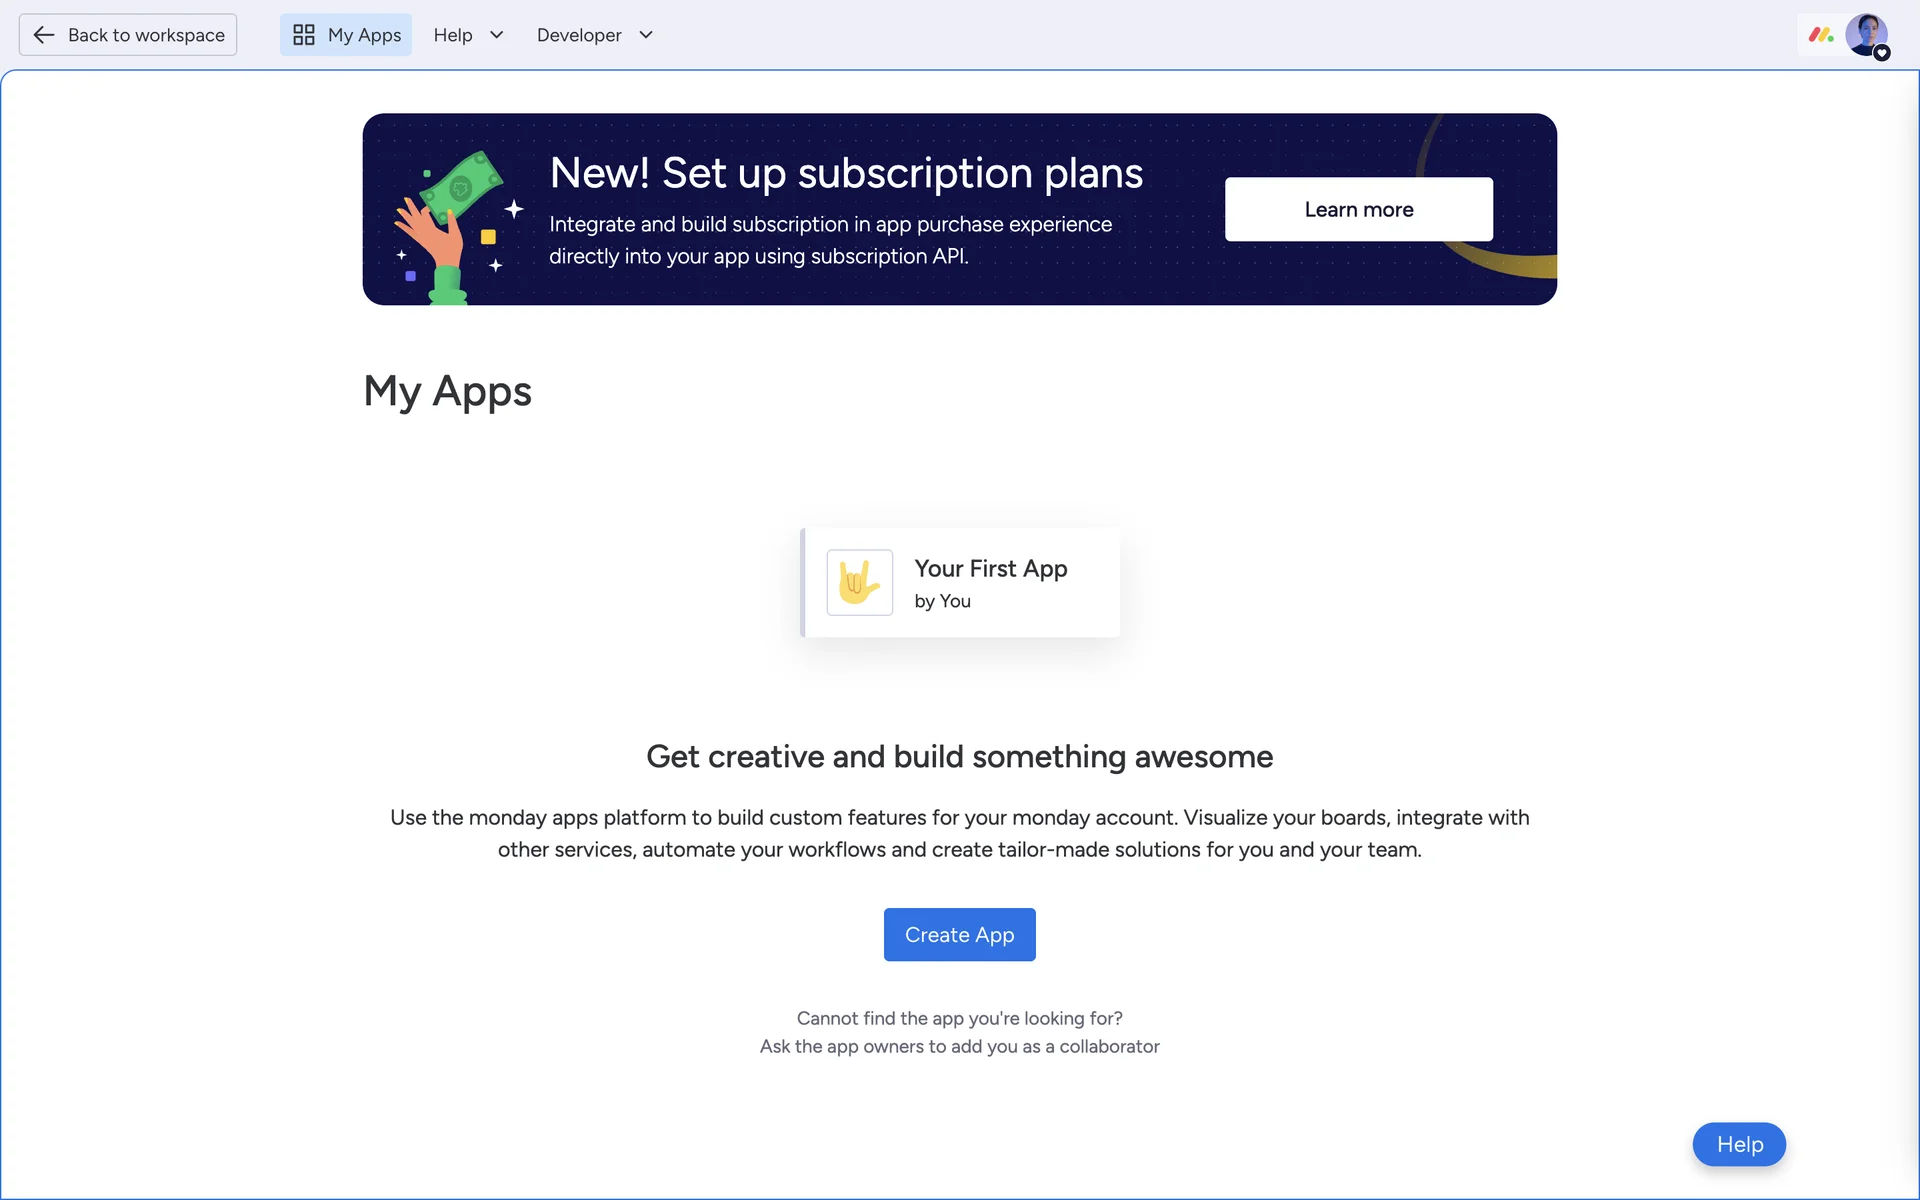Click the subscription plans banner heading
Image resolution: width=1920 pixels, height=1200 pixels.
coord(846,173)
